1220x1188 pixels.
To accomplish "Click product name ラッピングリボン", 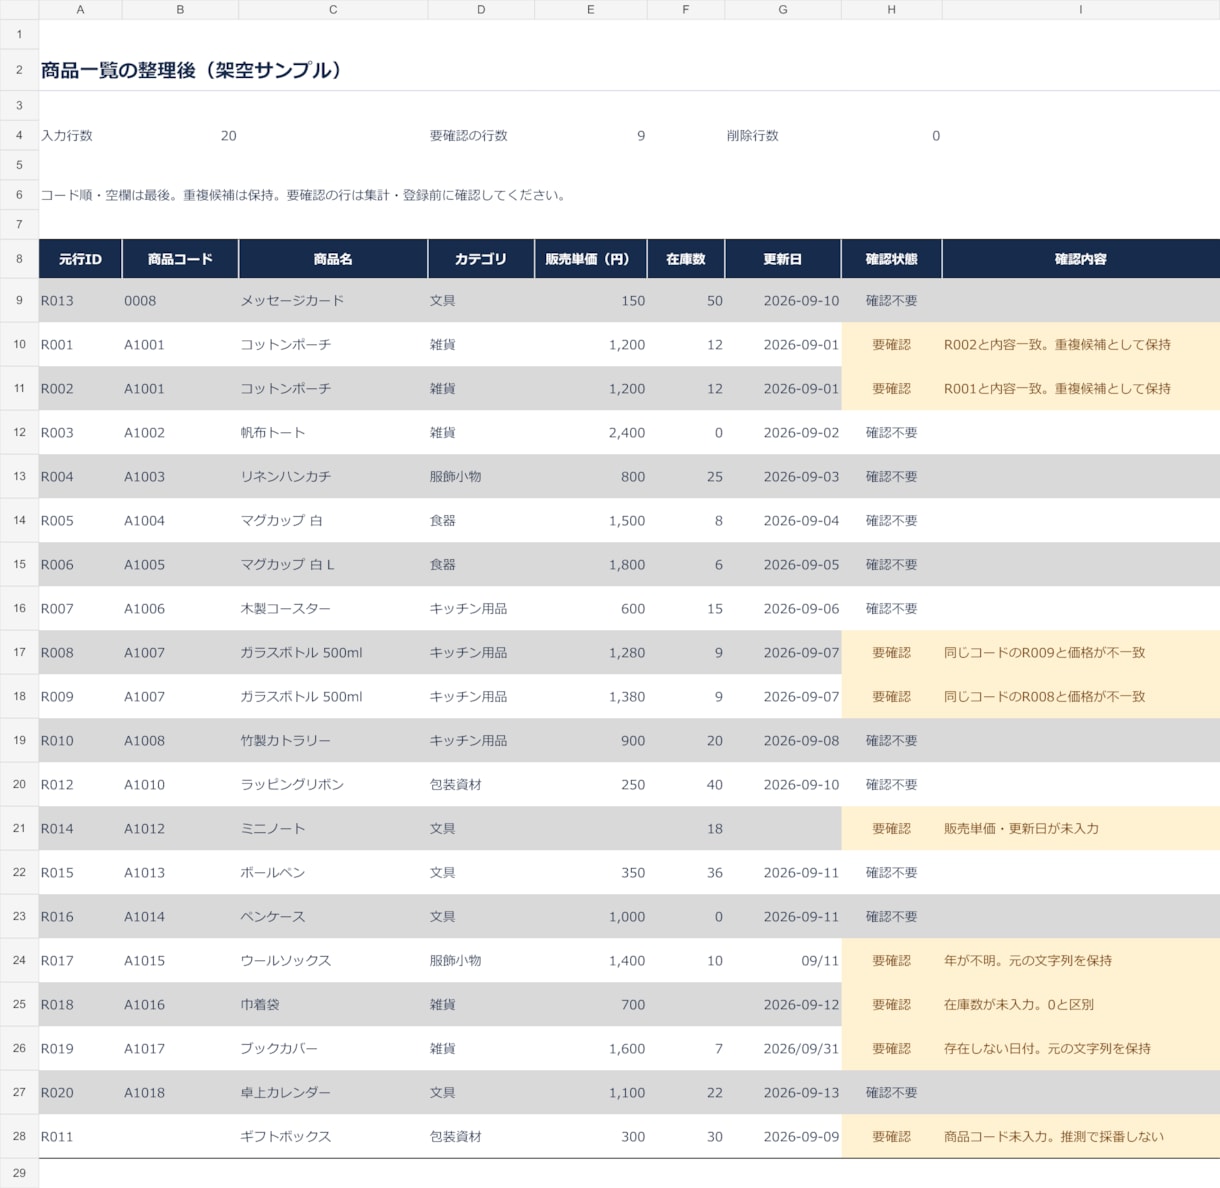I will coord(292,785).
